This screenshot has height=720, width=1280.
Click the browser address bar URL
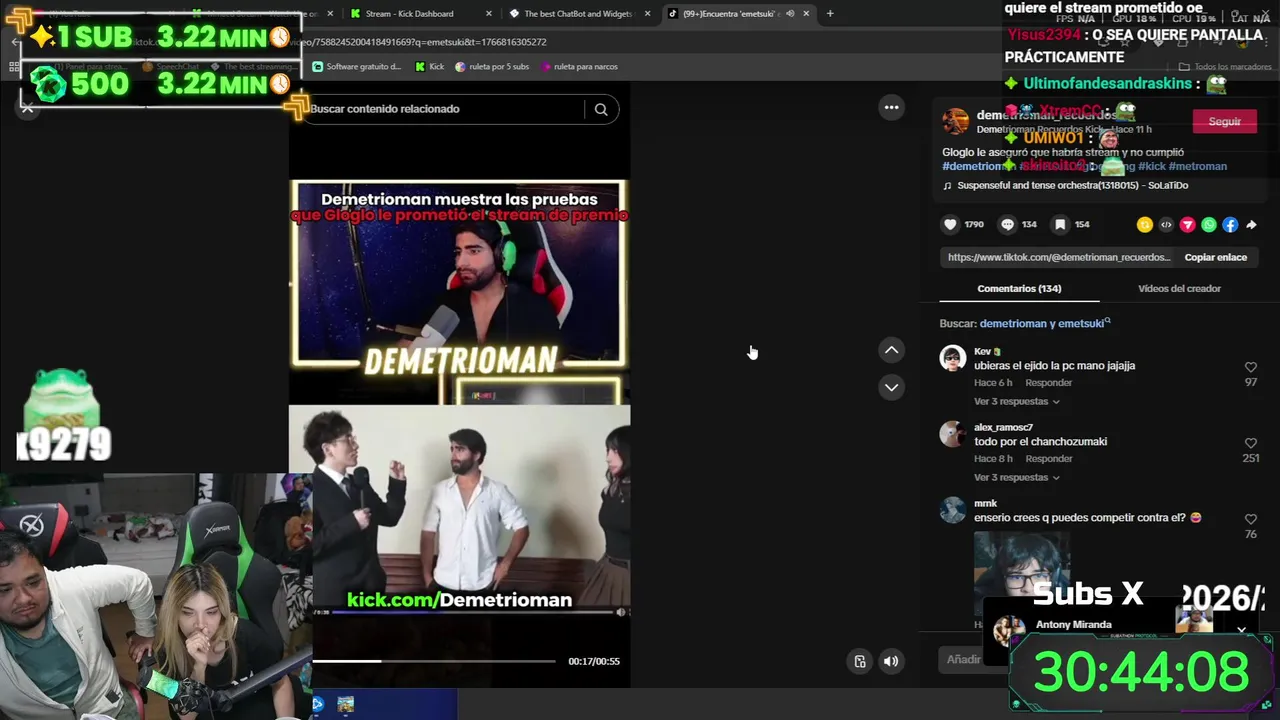click(420, 42)
